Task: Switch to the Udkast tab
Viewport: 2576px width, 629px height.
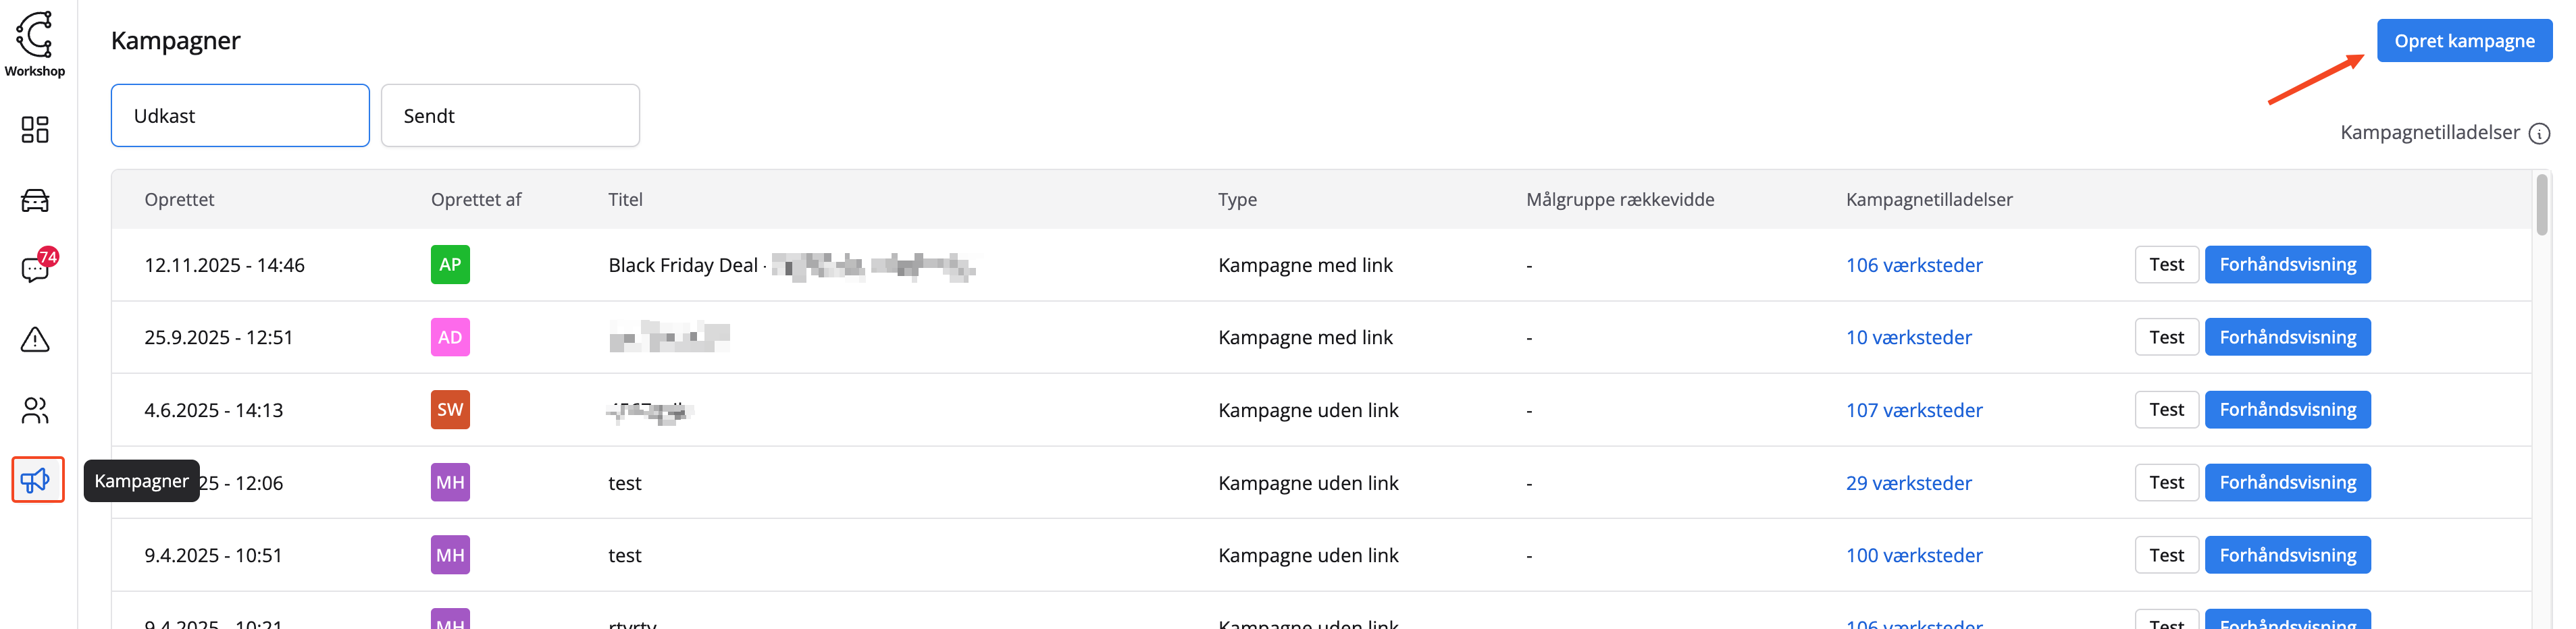Action: click(x=240, y=116)
